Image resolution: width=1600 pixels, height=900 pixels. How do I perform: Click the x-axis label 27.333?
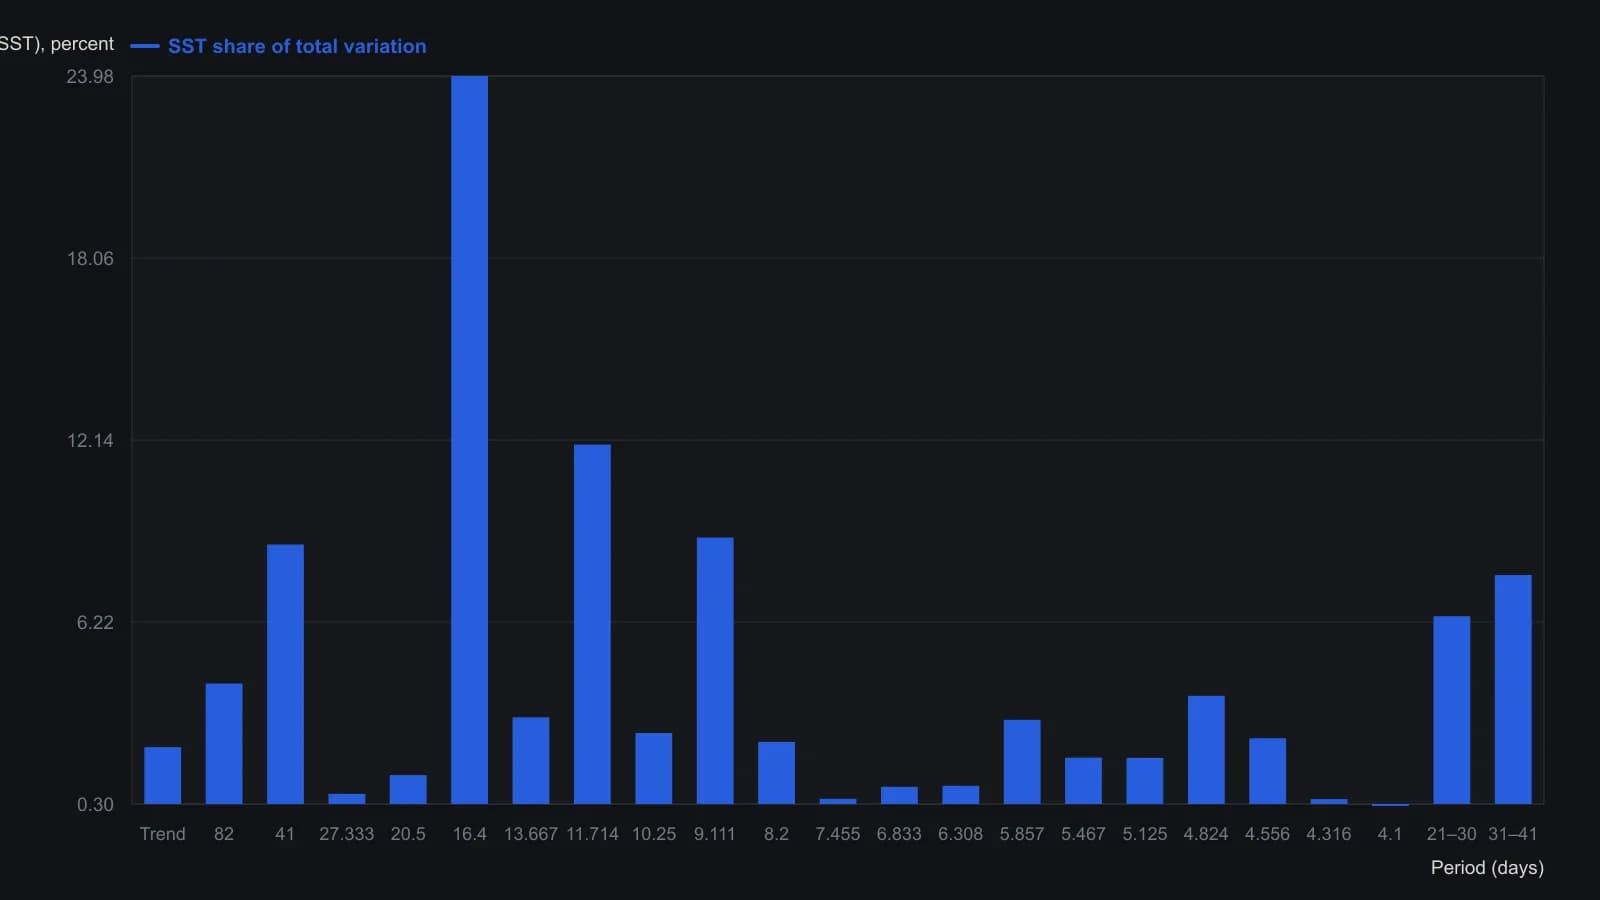[346, 834]
